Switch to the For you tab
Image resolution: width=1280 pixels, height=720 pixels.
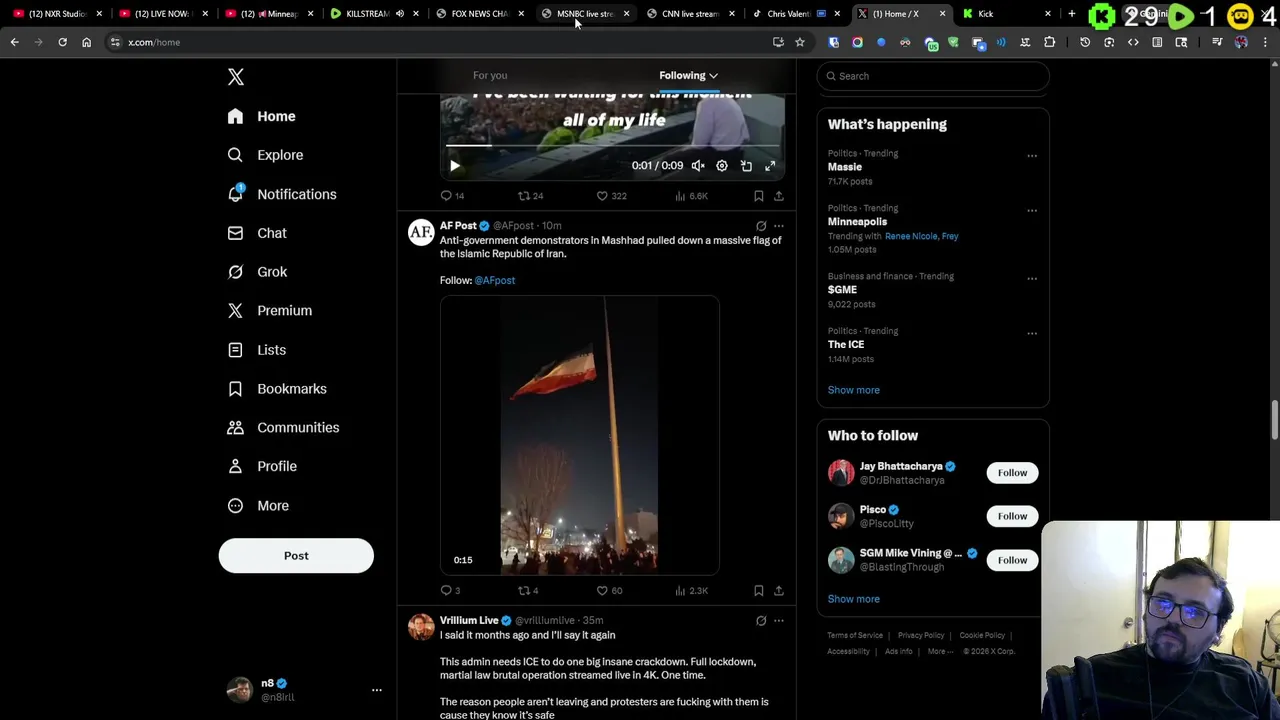(490, 75)
